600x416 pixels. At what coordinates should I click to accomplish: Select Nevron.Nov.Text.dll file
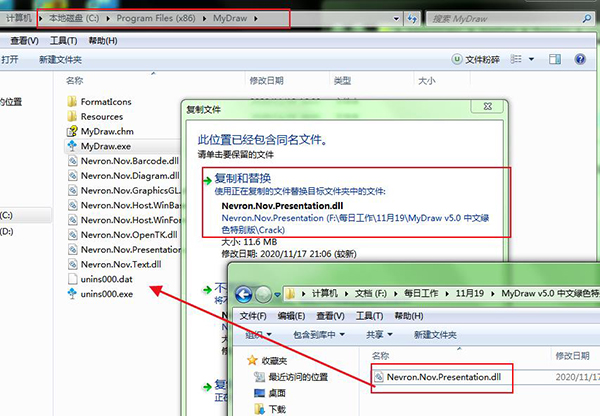coord(114,264)
